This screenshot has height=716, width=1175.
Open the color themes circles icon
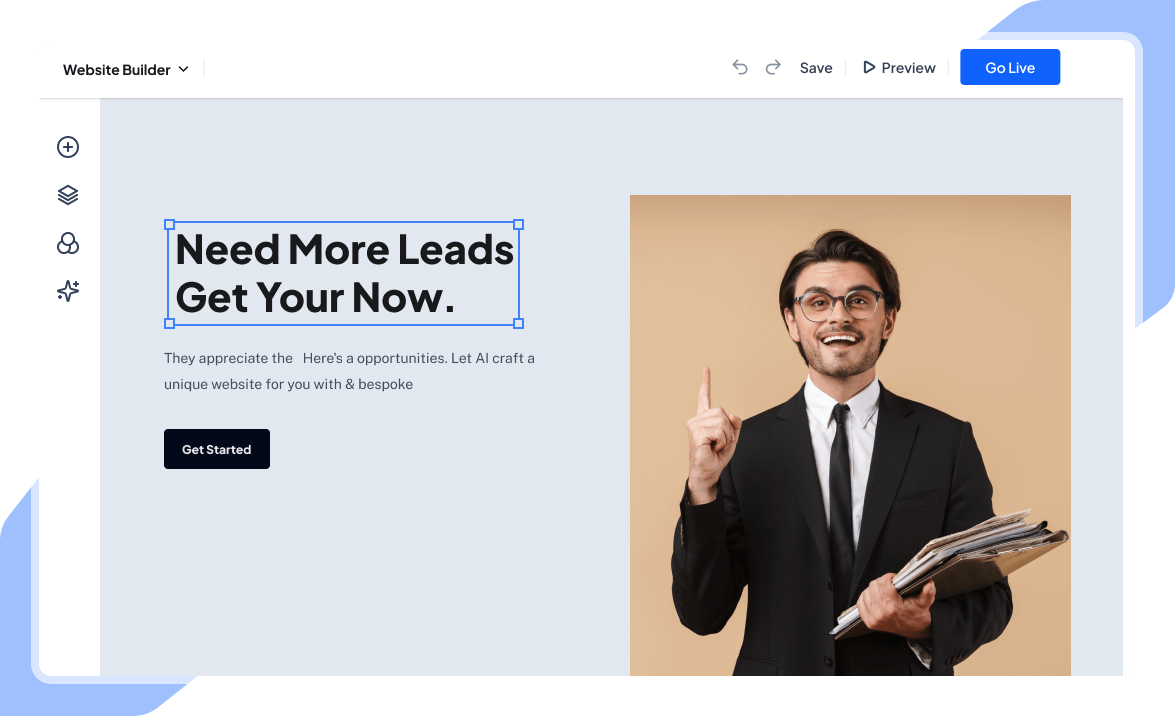point(67,243)
